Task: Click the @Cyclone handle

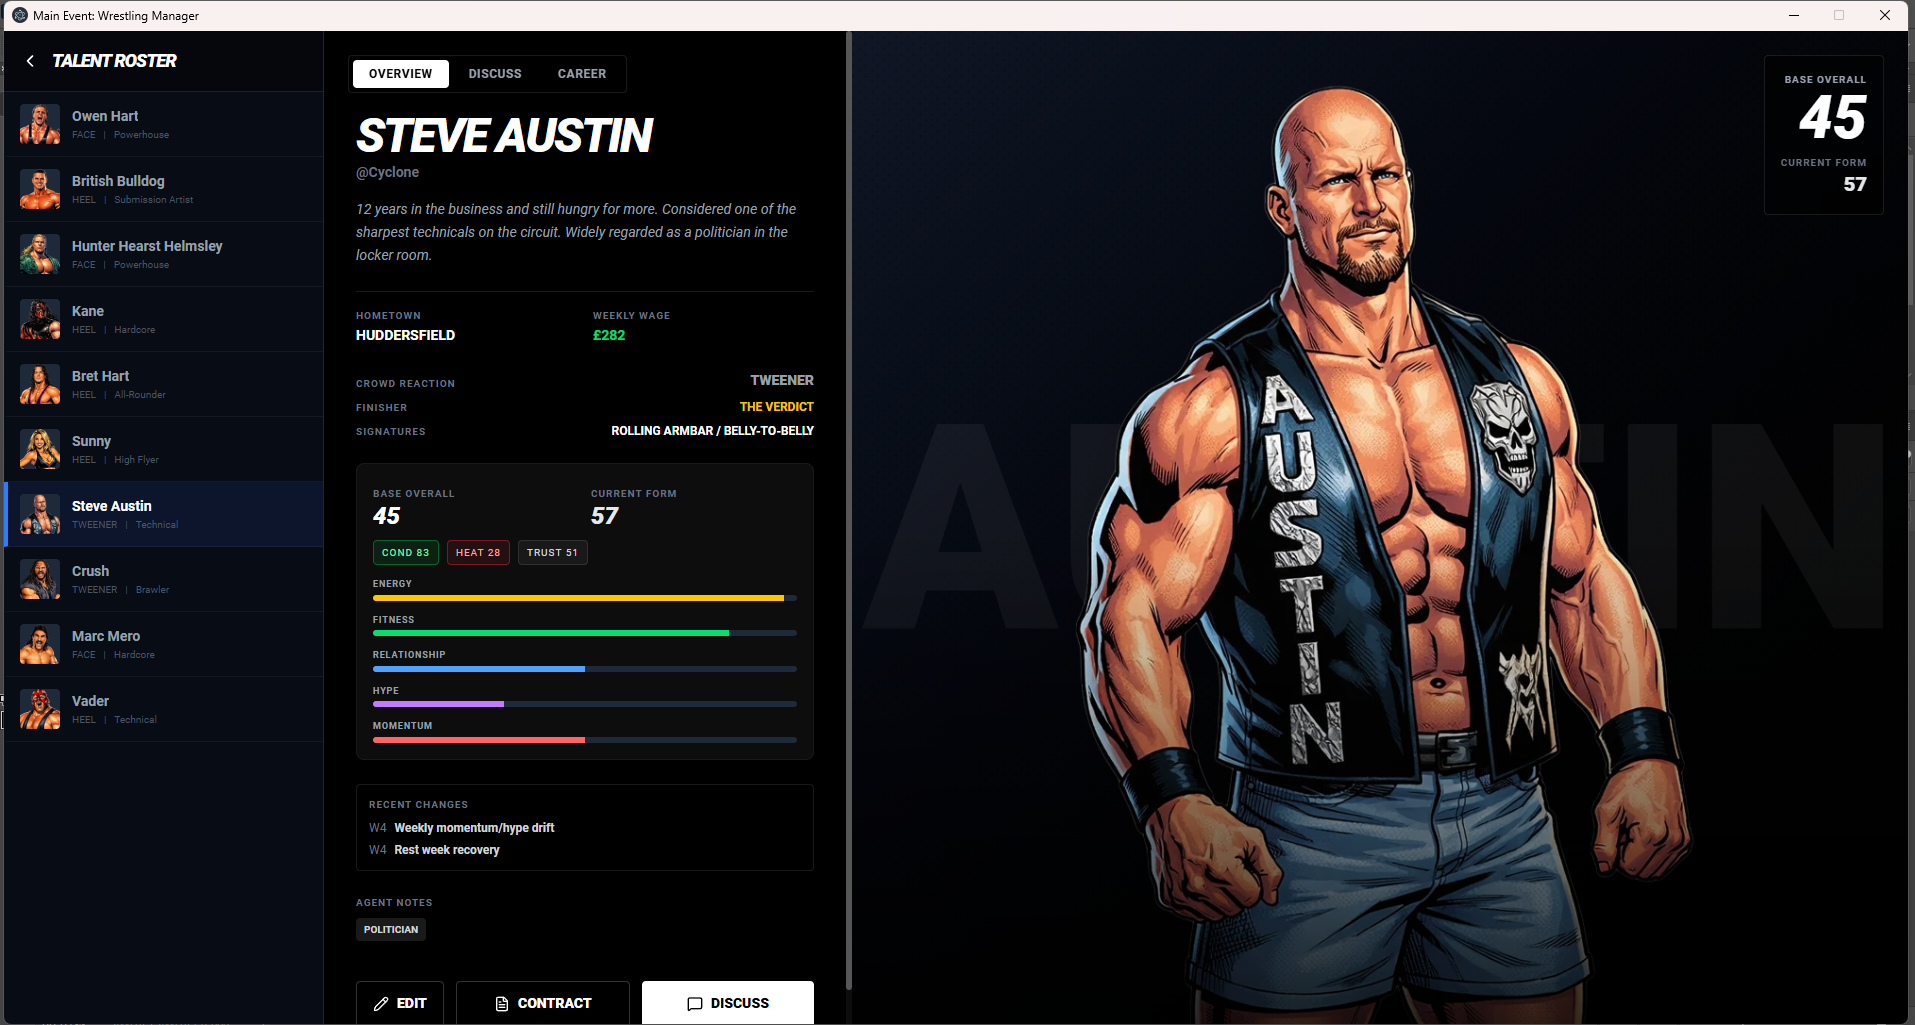Action: 387,172
